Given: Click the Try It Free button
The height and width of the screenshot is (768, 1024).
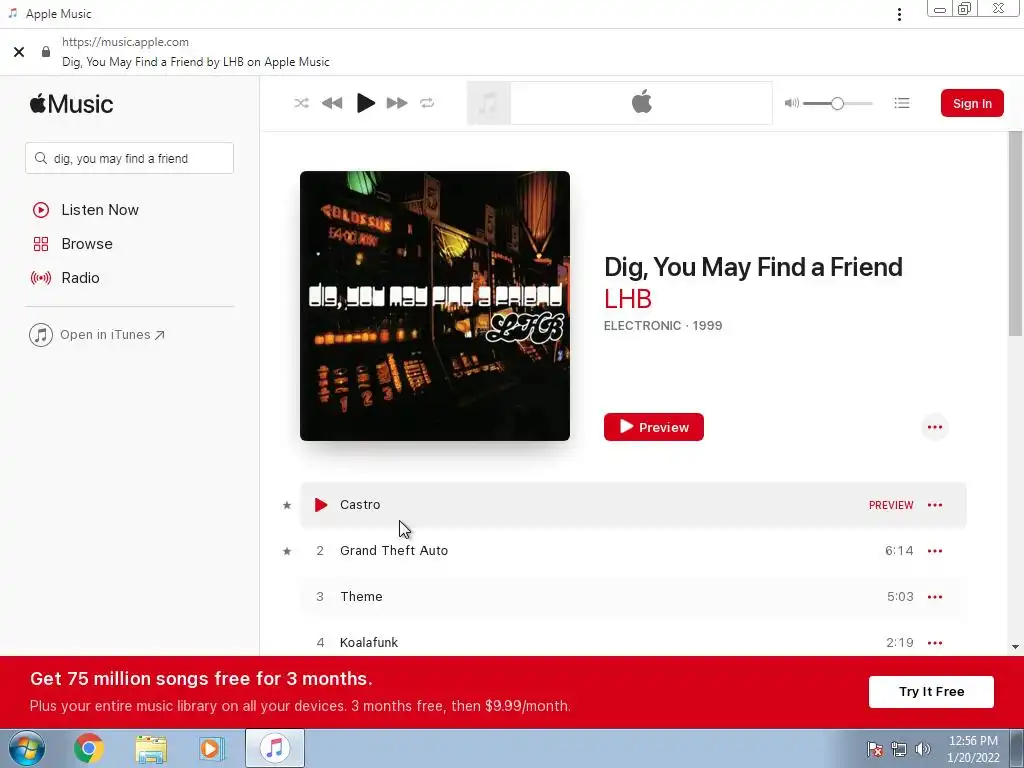Looking at the screenshot, I should (x=931, y=692).
